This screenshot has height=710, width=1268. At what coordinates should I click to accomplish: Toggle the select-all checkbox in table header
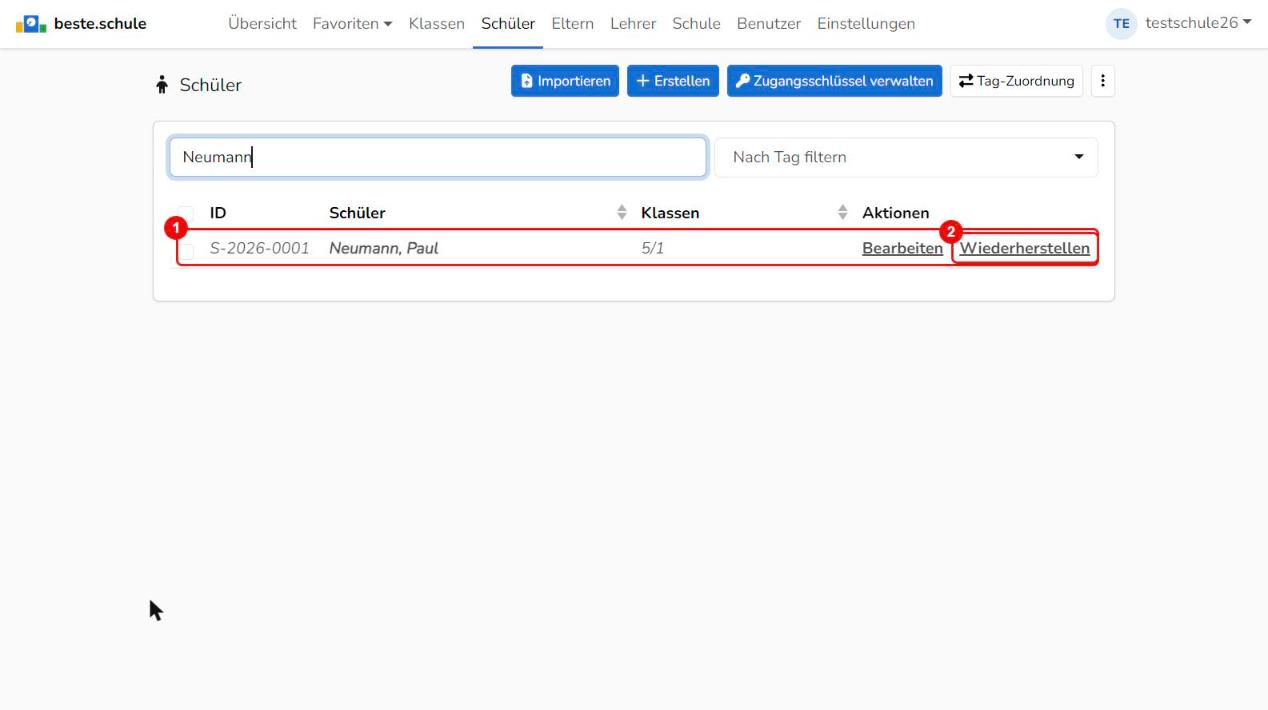point(186,213)
